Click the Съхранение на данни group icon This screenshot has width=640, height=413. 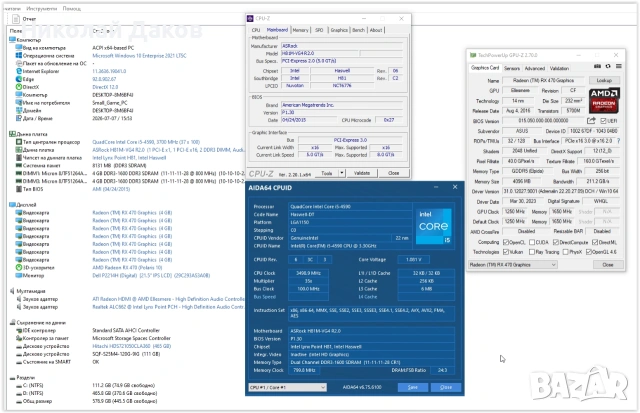(x=12, y=322)
